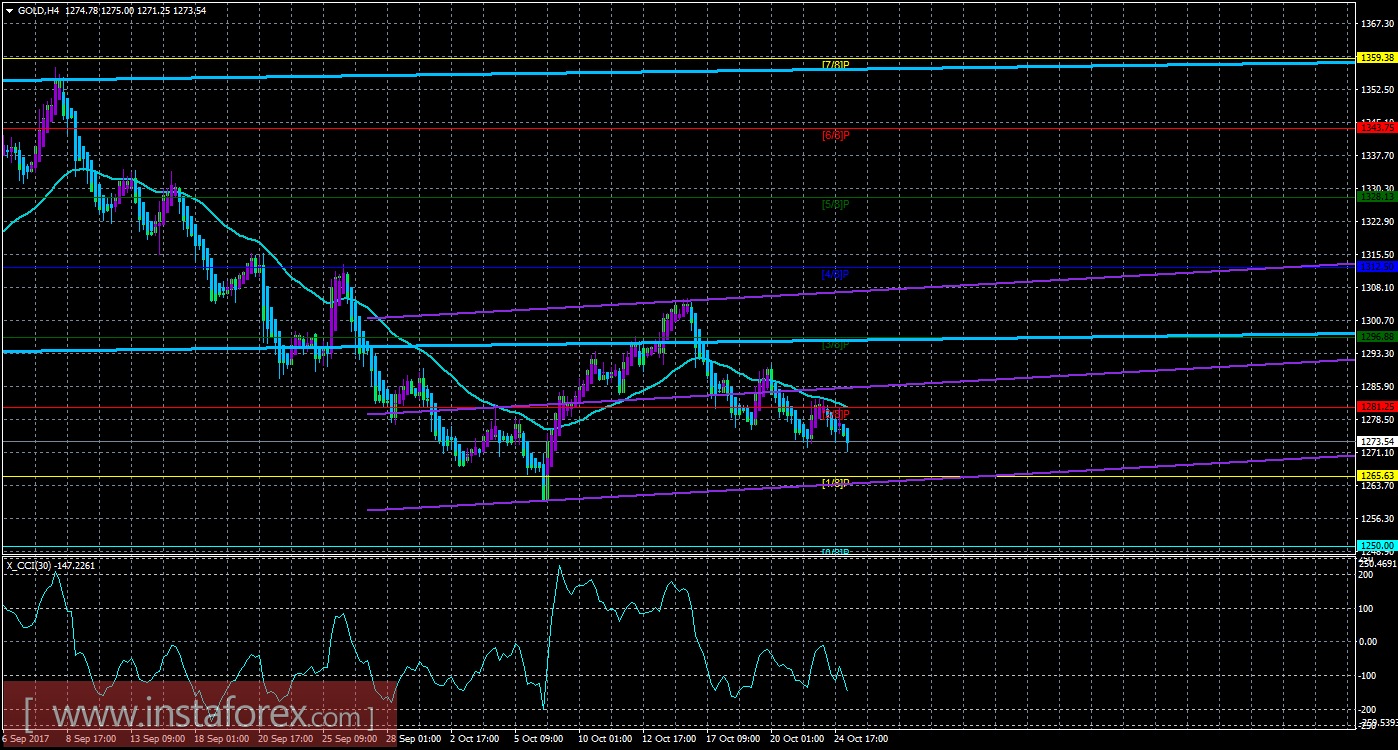Screen dimensions: 1398x750
Task: Click the 1285.90 price axis value
Action: (1377, 386)
